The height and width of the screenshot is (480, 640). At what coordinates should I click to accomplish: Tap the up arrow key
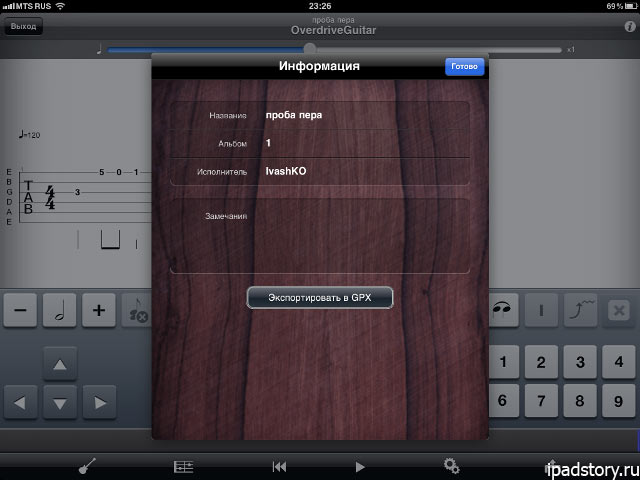[x=60, y=364]
